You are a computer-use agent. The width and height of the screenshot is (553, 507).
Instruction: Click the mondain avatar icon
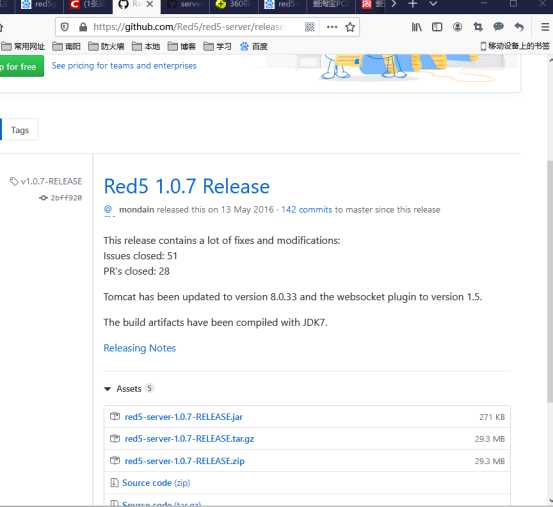pyautogui.click(x=108, y=209)
